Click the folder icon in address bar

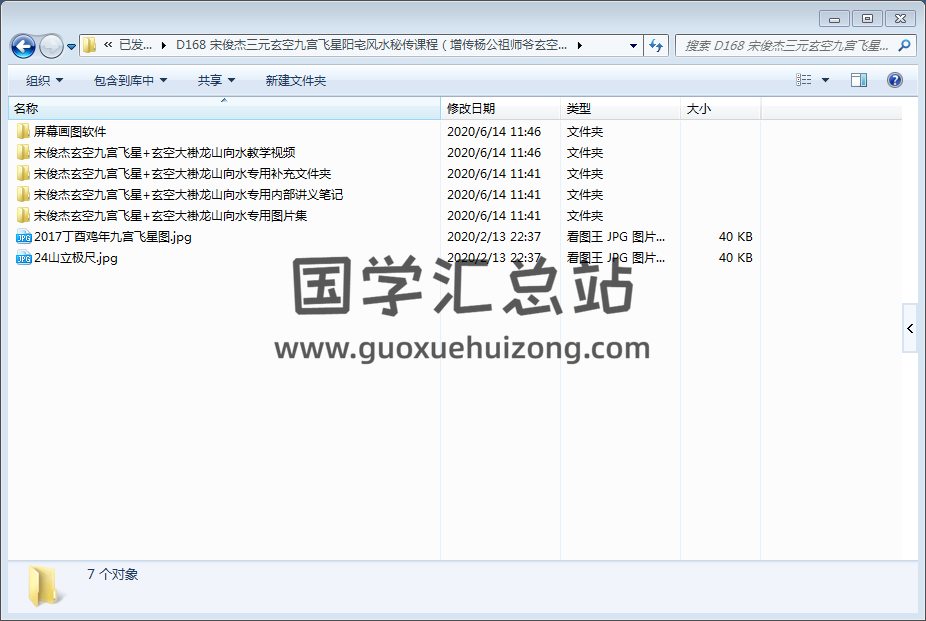click(90, 45)
